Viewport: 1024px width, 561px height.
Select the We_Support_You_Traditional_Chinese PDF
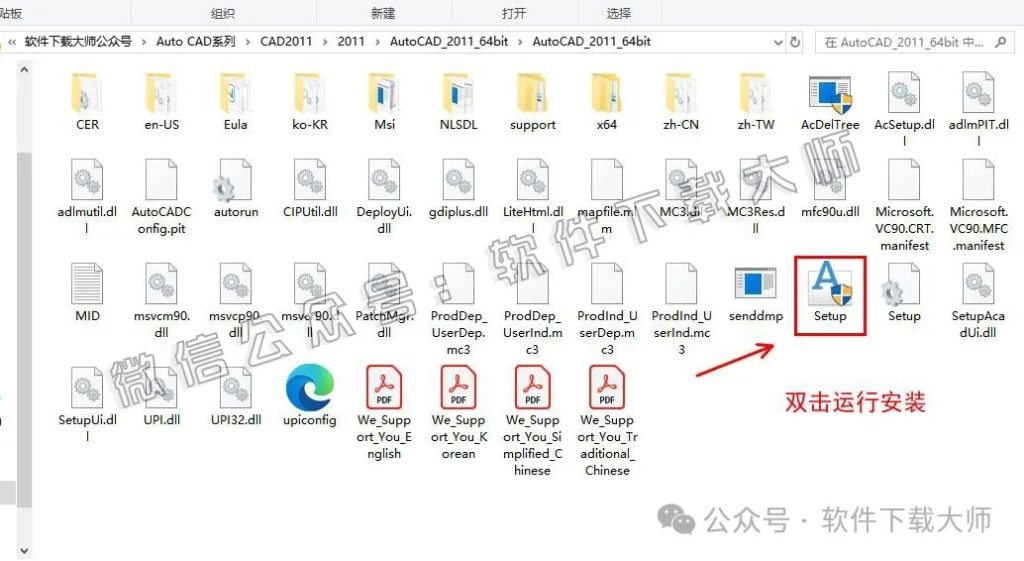point(607,421)
